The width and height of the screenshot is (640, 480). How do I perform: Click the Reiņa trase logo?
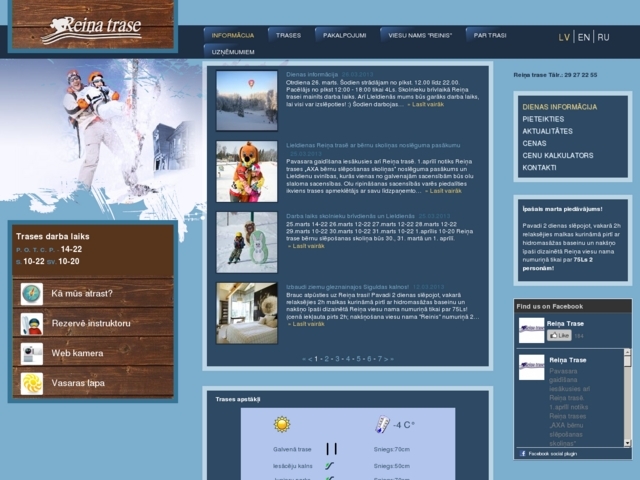tap(91, 27)
